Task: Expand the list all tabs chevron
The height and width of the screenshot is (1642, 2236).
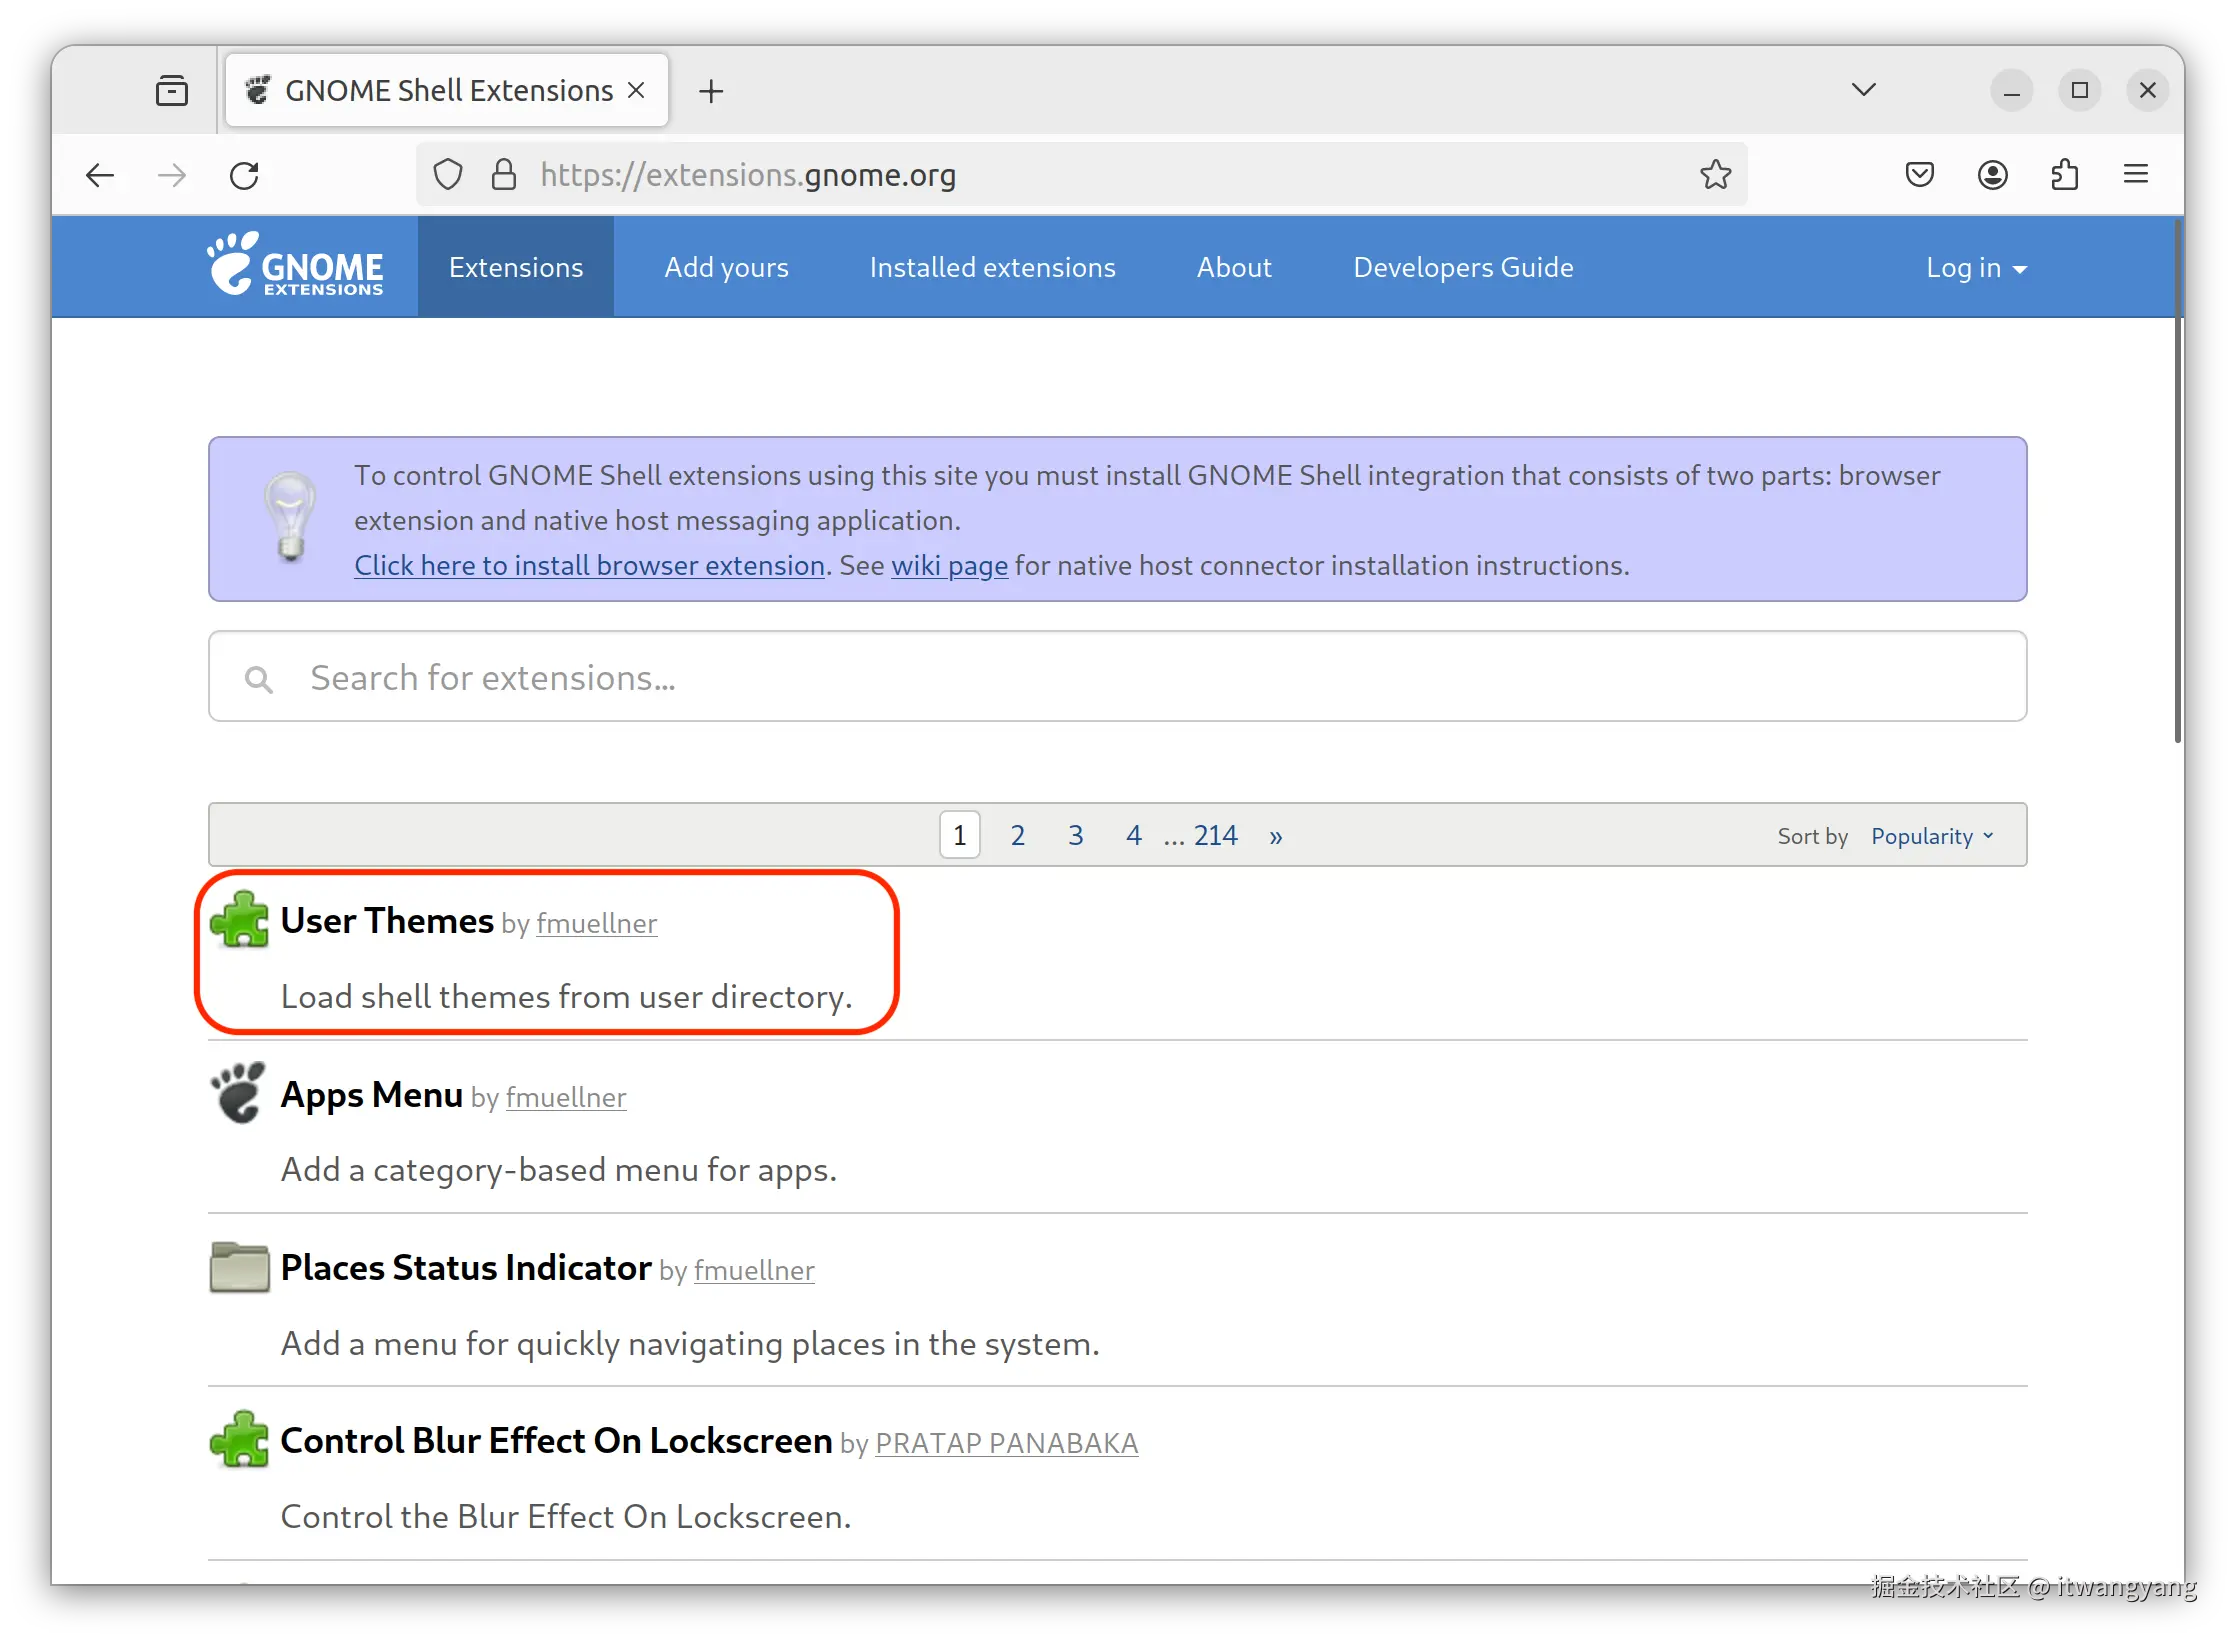Action: tap(1863, 90)
